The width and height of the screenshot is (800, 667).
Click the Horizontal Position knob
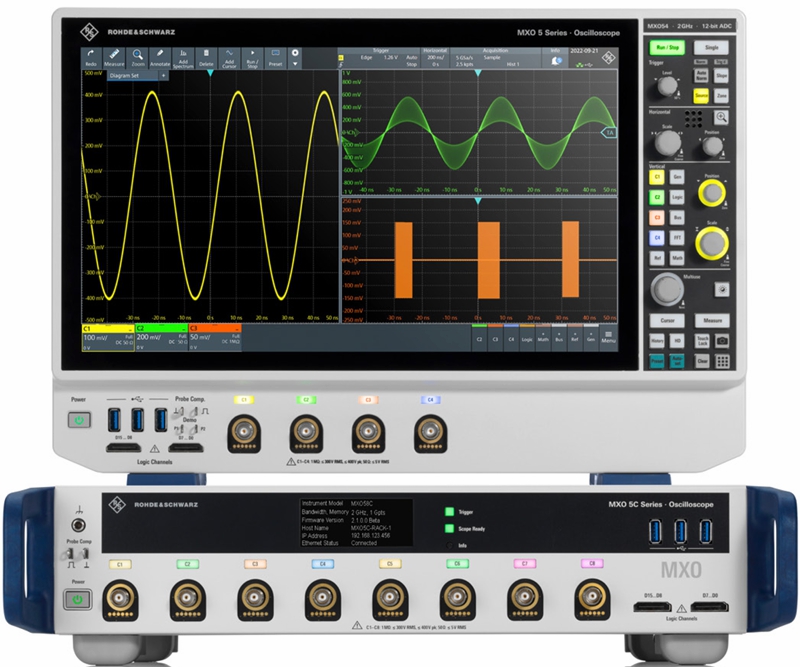tap(712, 146)
